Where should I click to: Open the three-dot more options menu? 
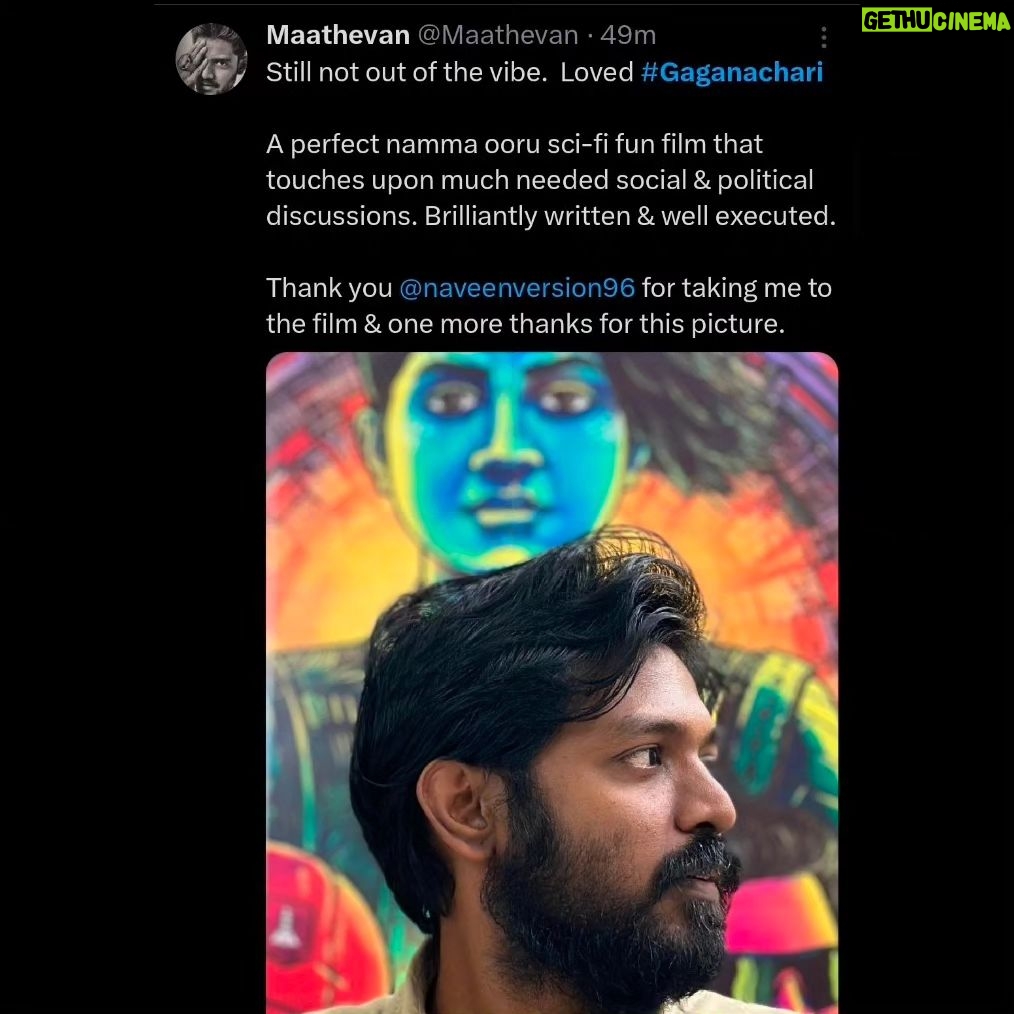click(823, 38)
